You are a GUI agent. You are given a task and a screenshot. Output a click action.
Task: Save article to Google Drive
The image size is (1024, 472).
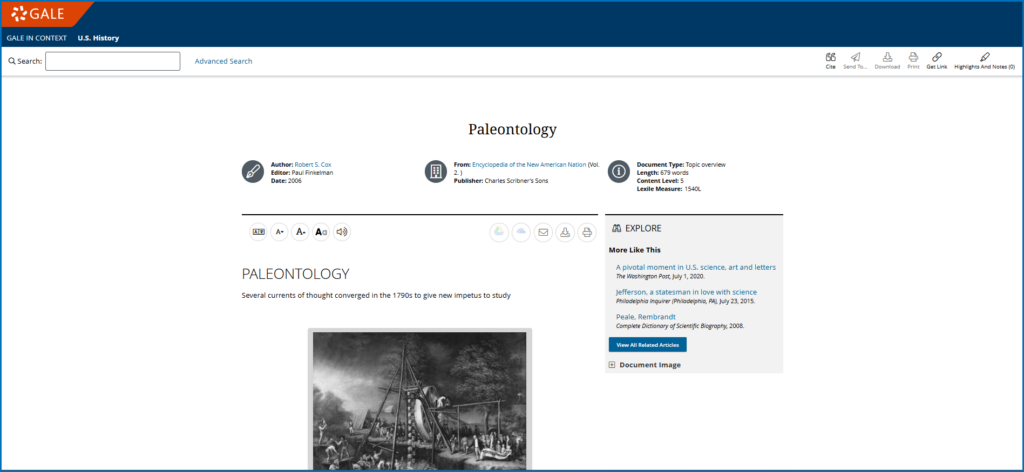click(x=499, y=232)
